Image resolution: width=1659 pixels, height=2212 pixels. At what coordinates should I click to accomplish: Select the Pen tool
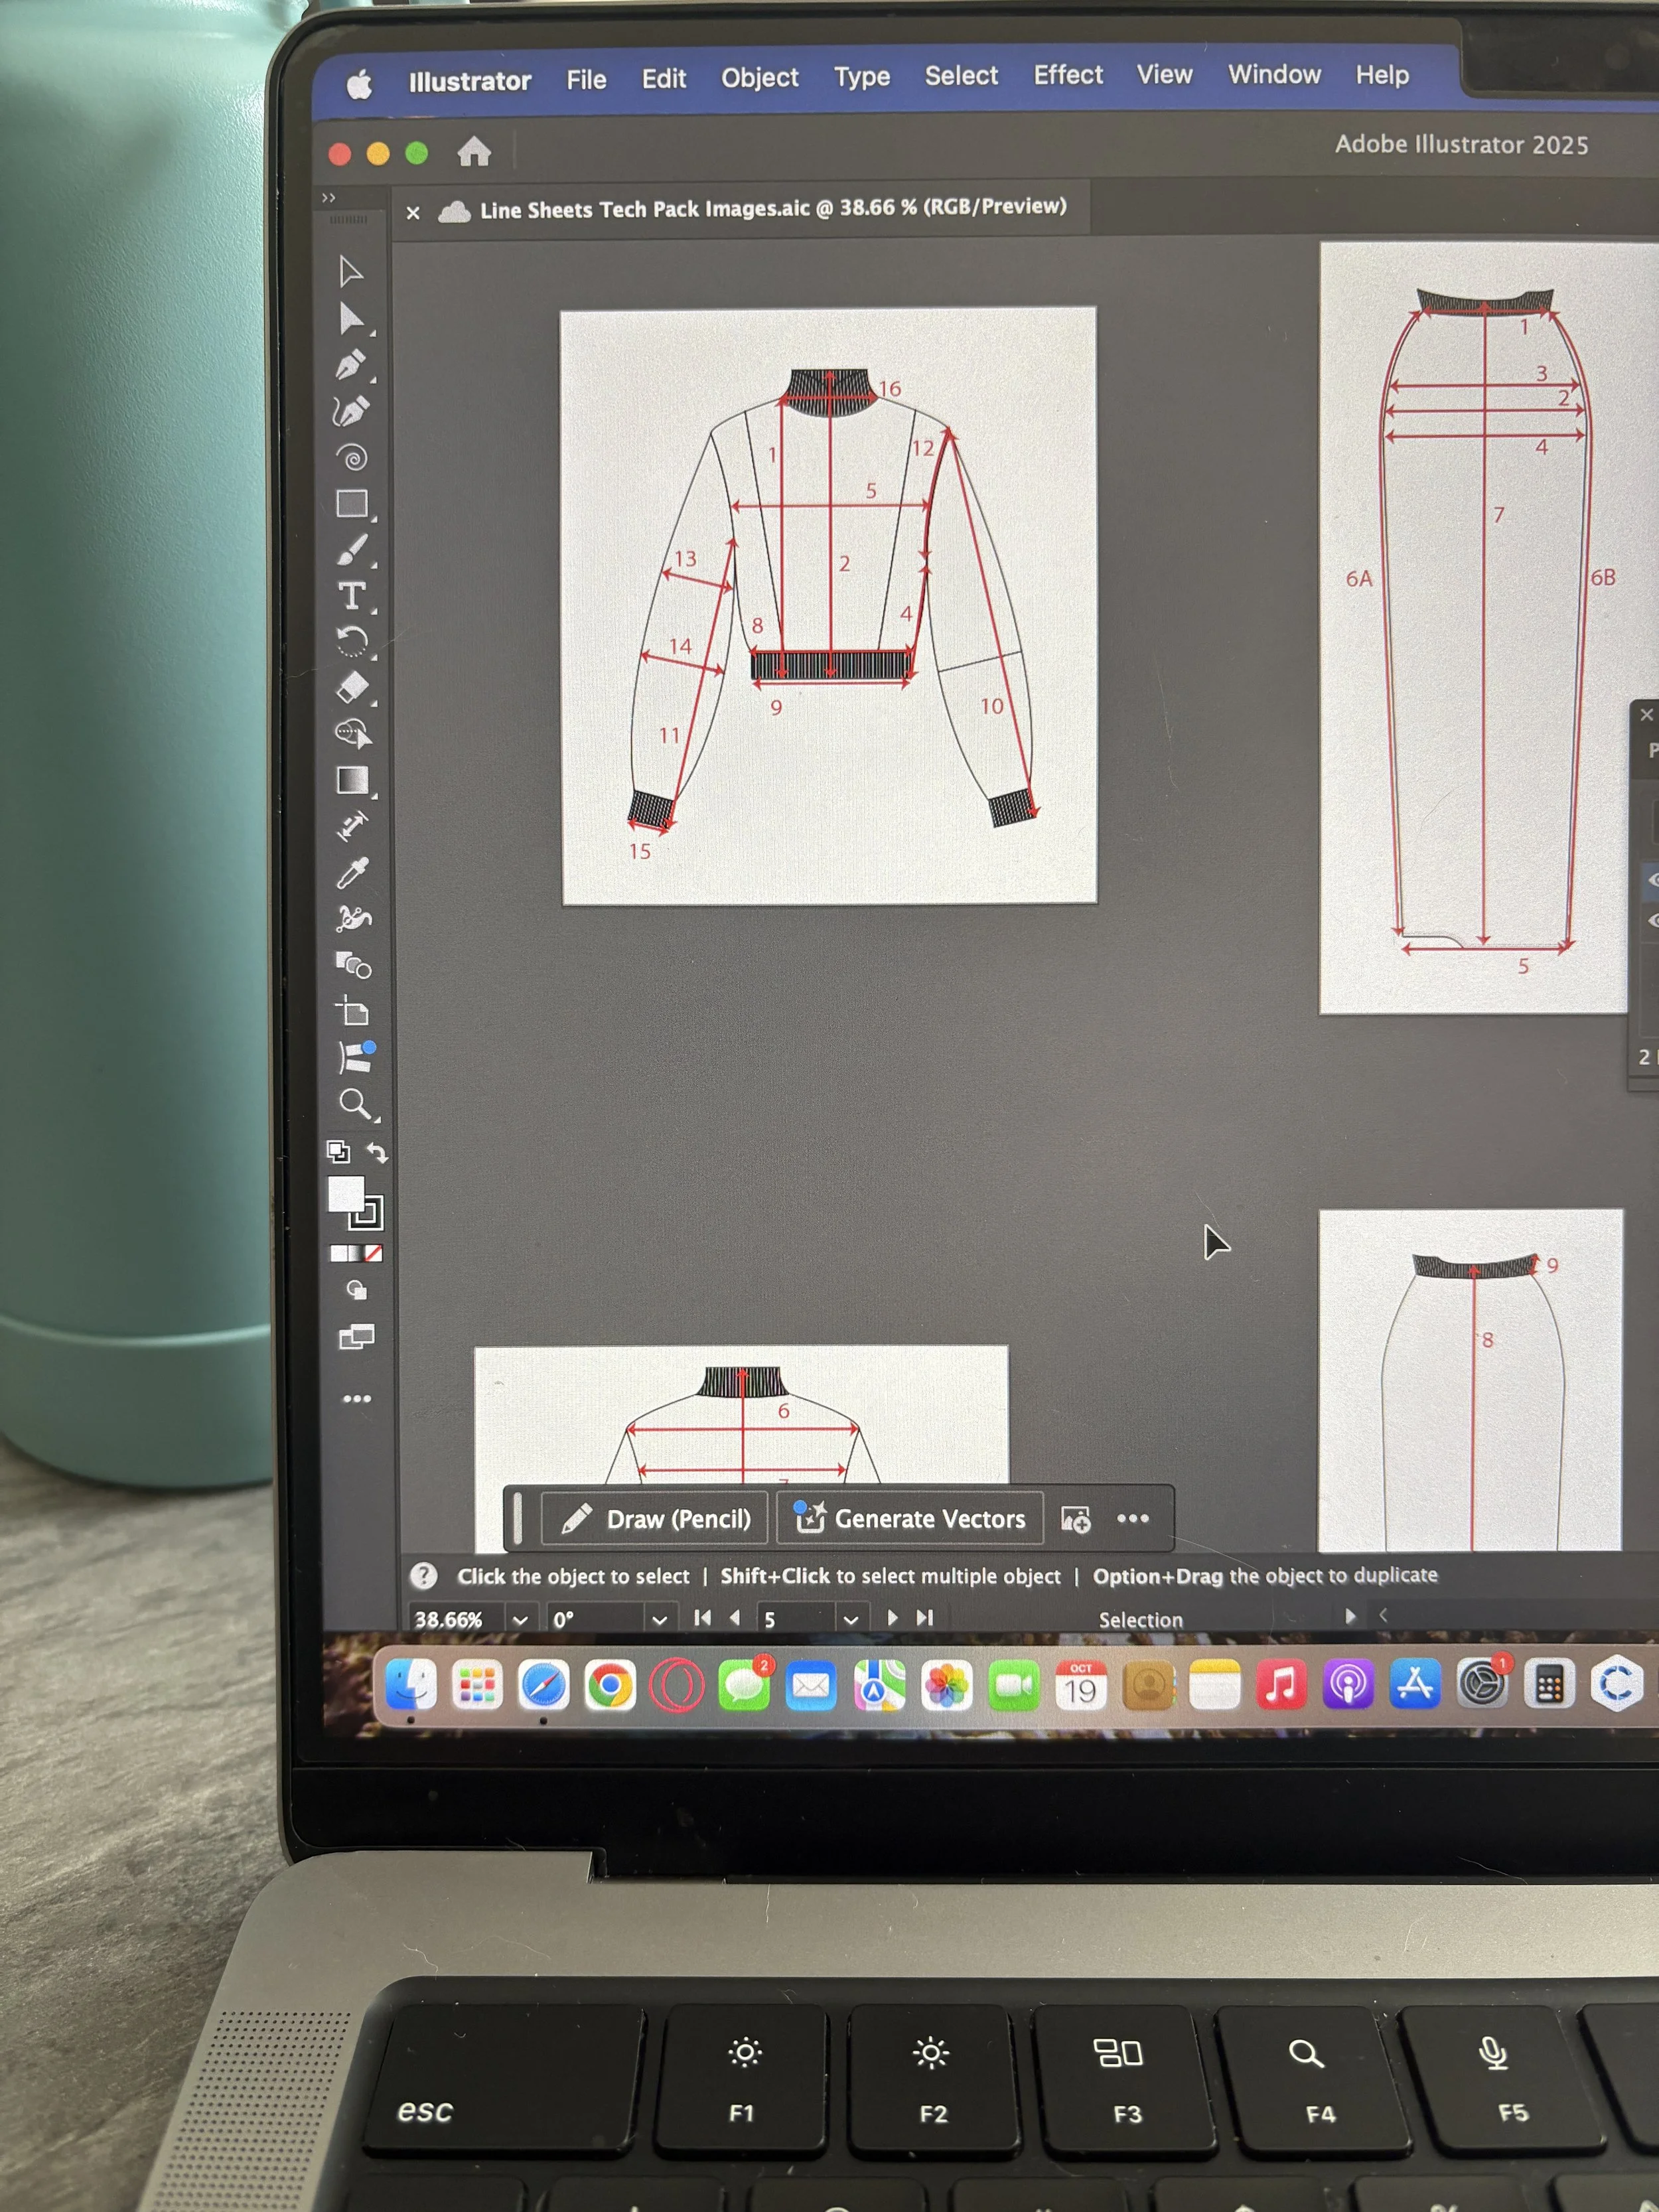[x=350, y=365]
